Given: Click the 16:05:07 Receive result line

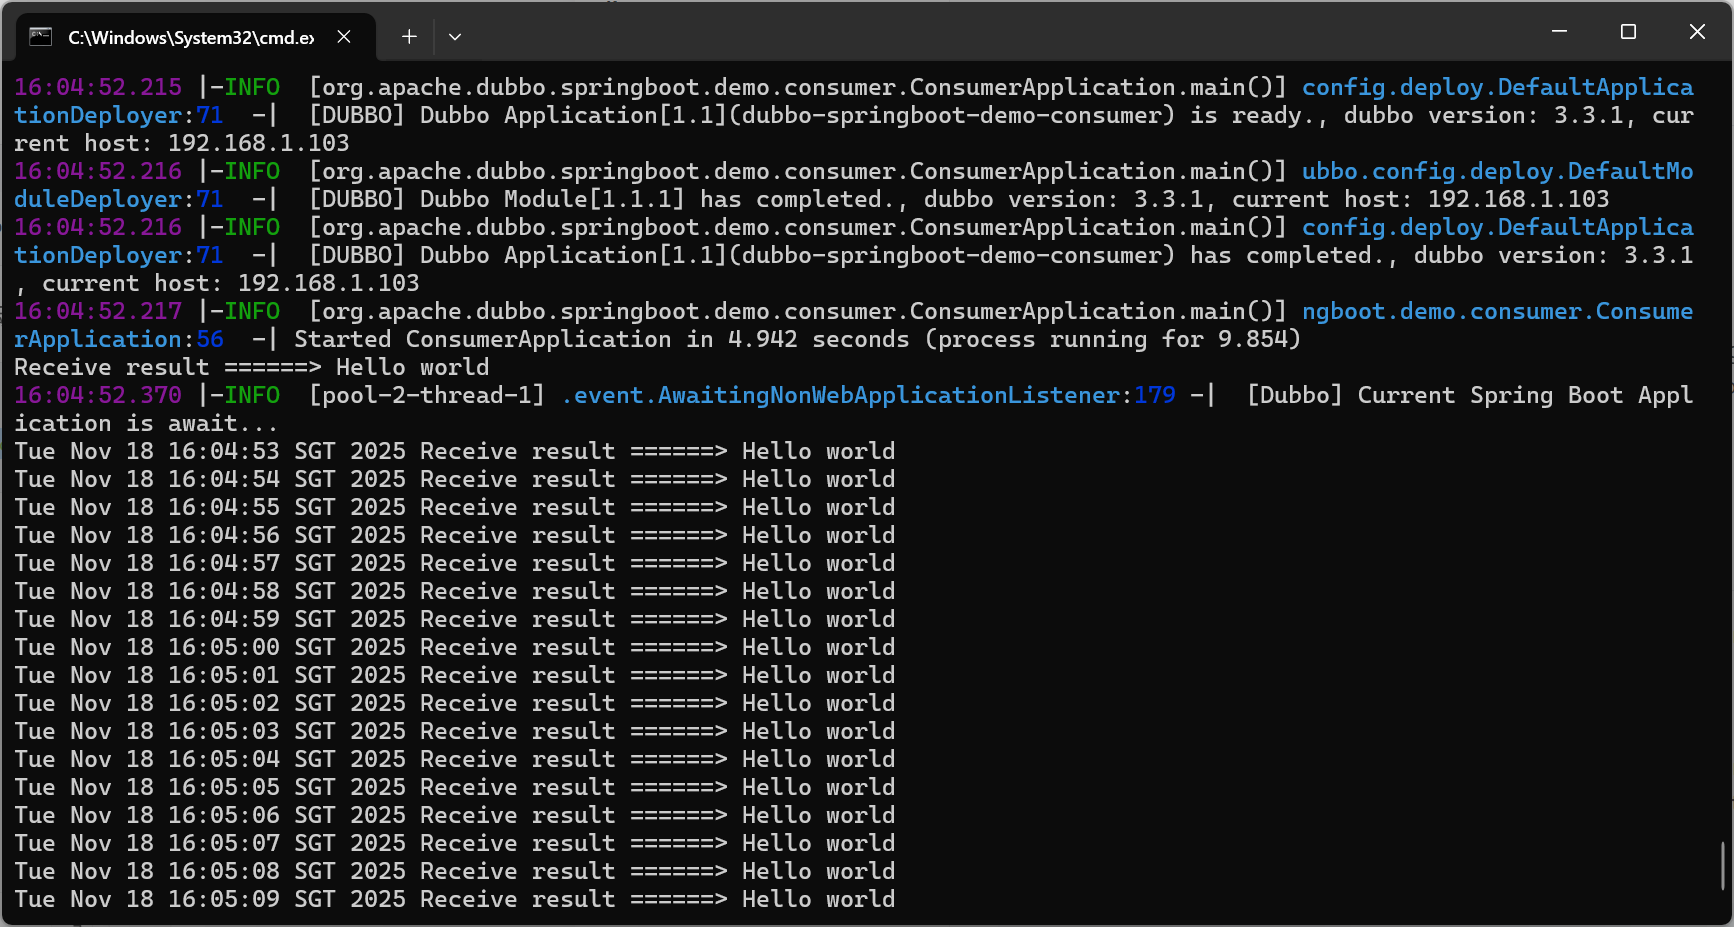Looking at the screenshot, I should point(455,843).
